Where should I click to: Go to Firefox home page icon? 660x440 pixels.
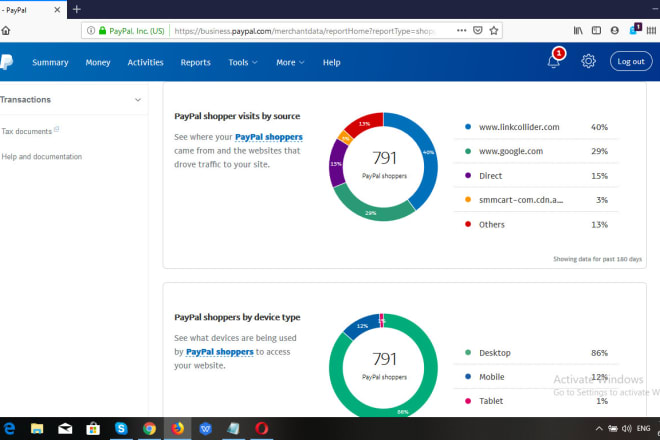tap(5, 30)
